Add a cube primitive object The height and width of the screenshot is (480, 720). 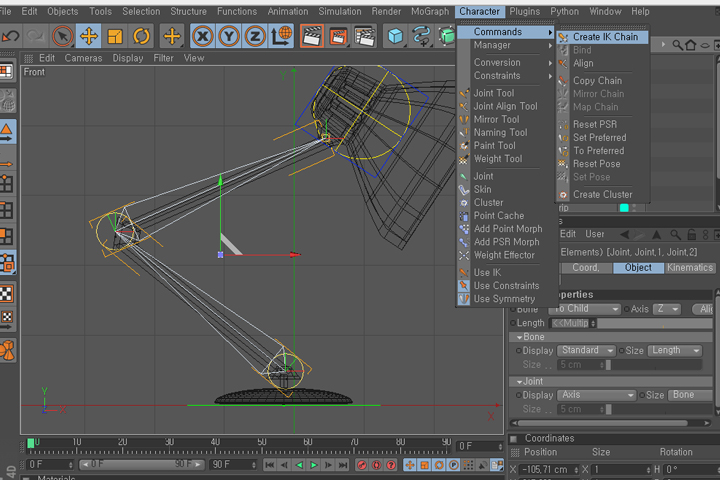click(x=395, y=36)
